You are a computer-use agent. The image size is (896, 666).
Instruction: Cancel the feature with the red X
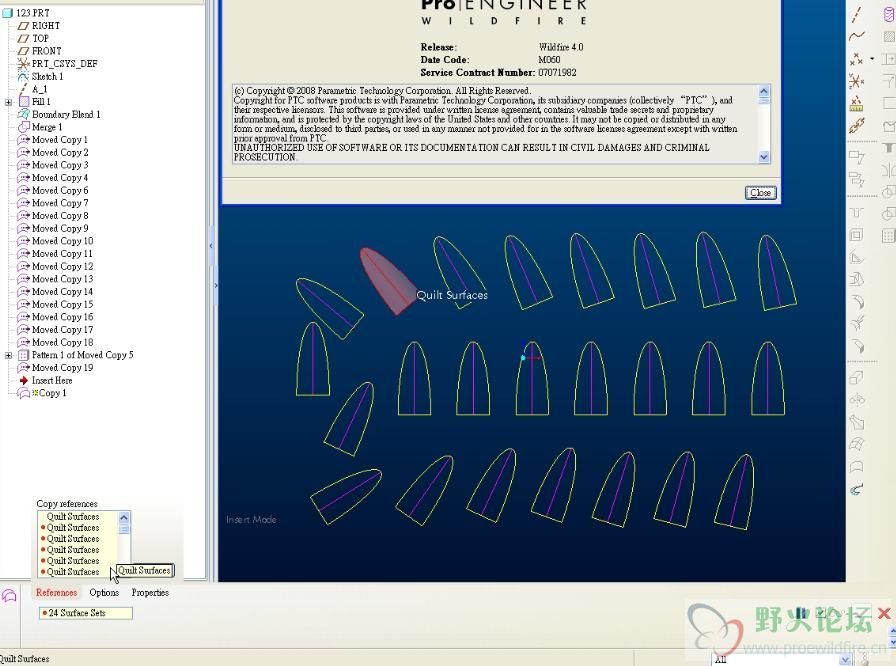(x=884, y=613)
